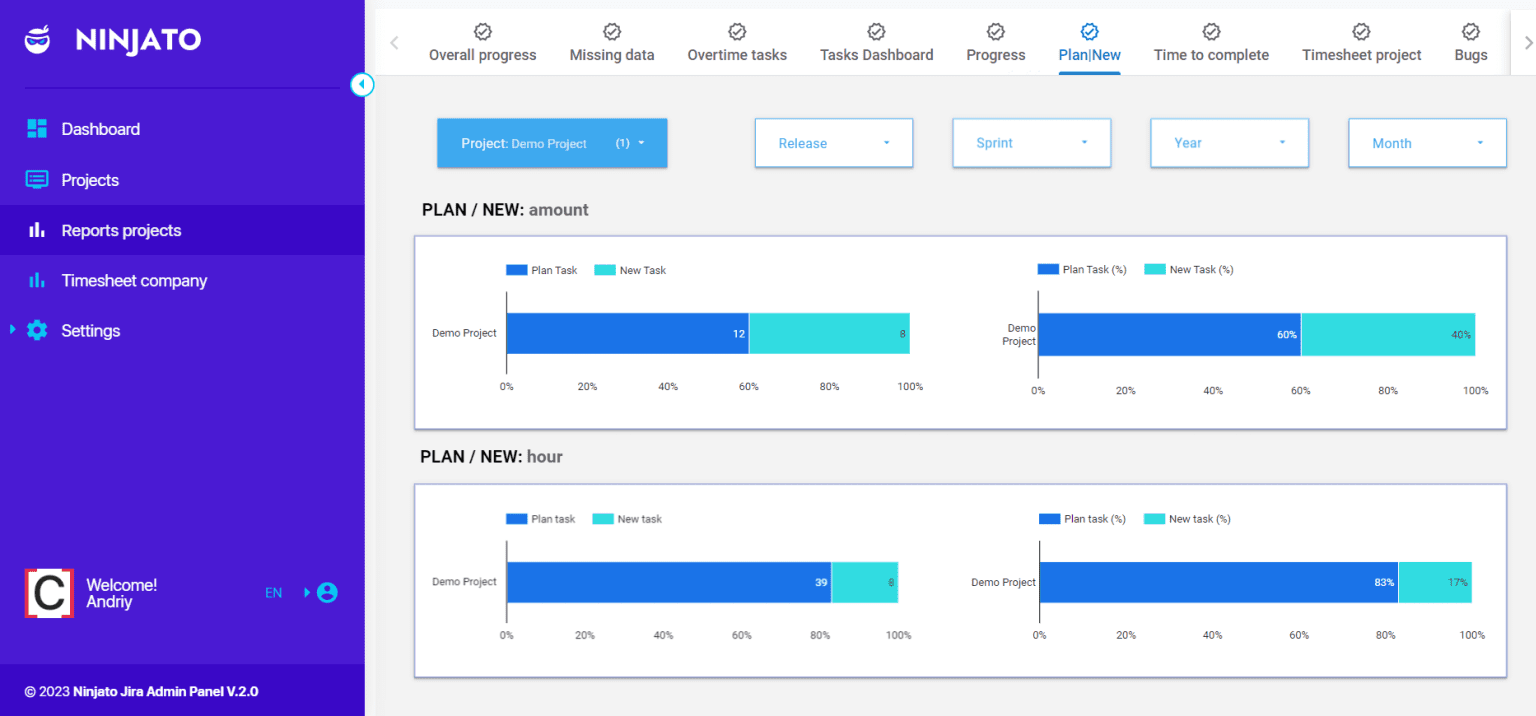The image size is (1536, 716).
Task: Click the checkmark badge above Overall progress
Action: 482,31
